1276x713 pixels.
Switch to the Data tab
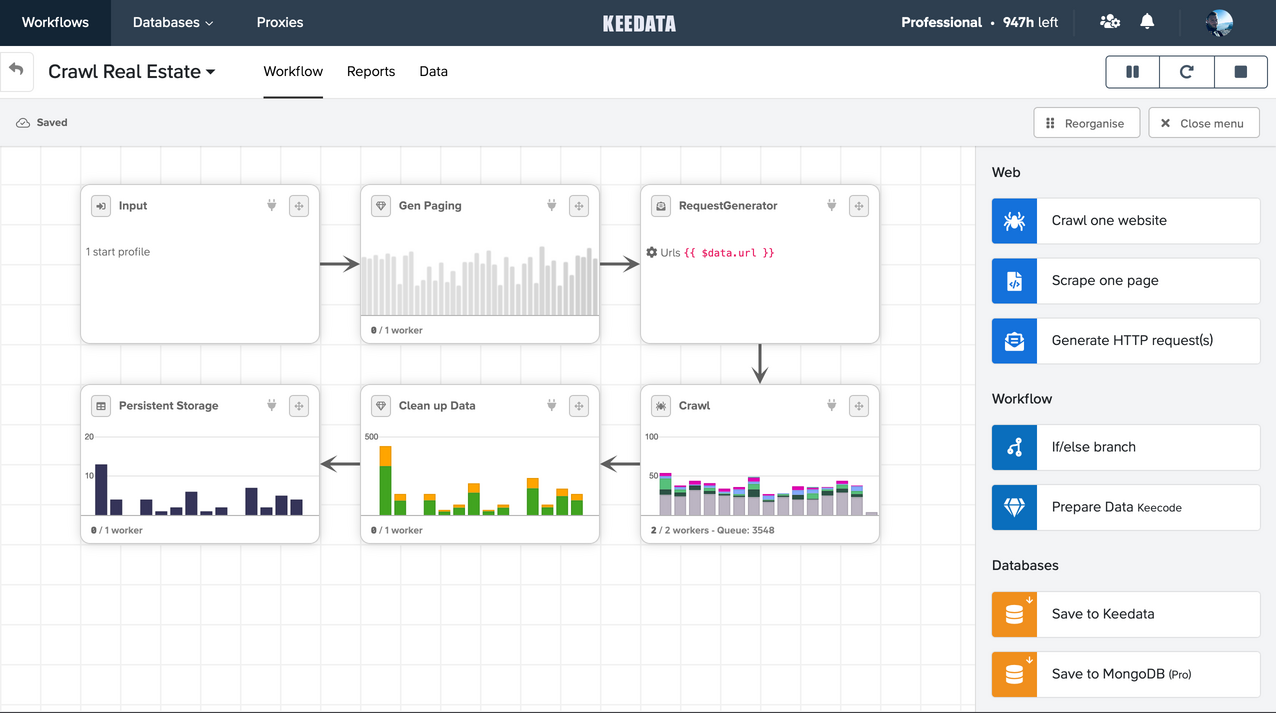[433, 72]
